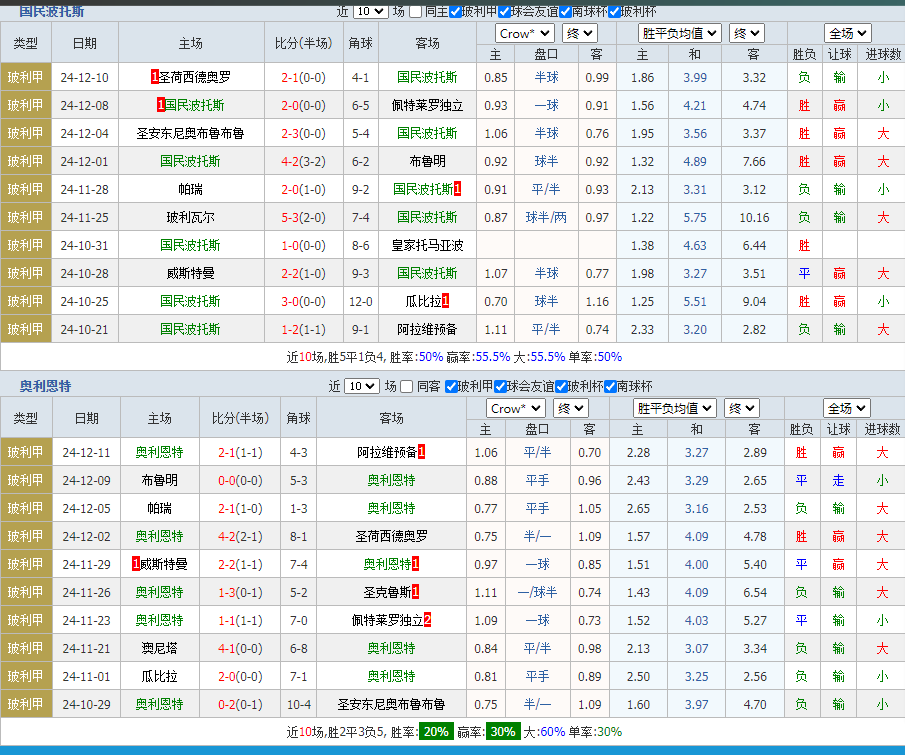Uncheck the 玻利甲 filter checkbox in top section
The width and height of the screenshot is (905, 755).
tap(453, 12)
